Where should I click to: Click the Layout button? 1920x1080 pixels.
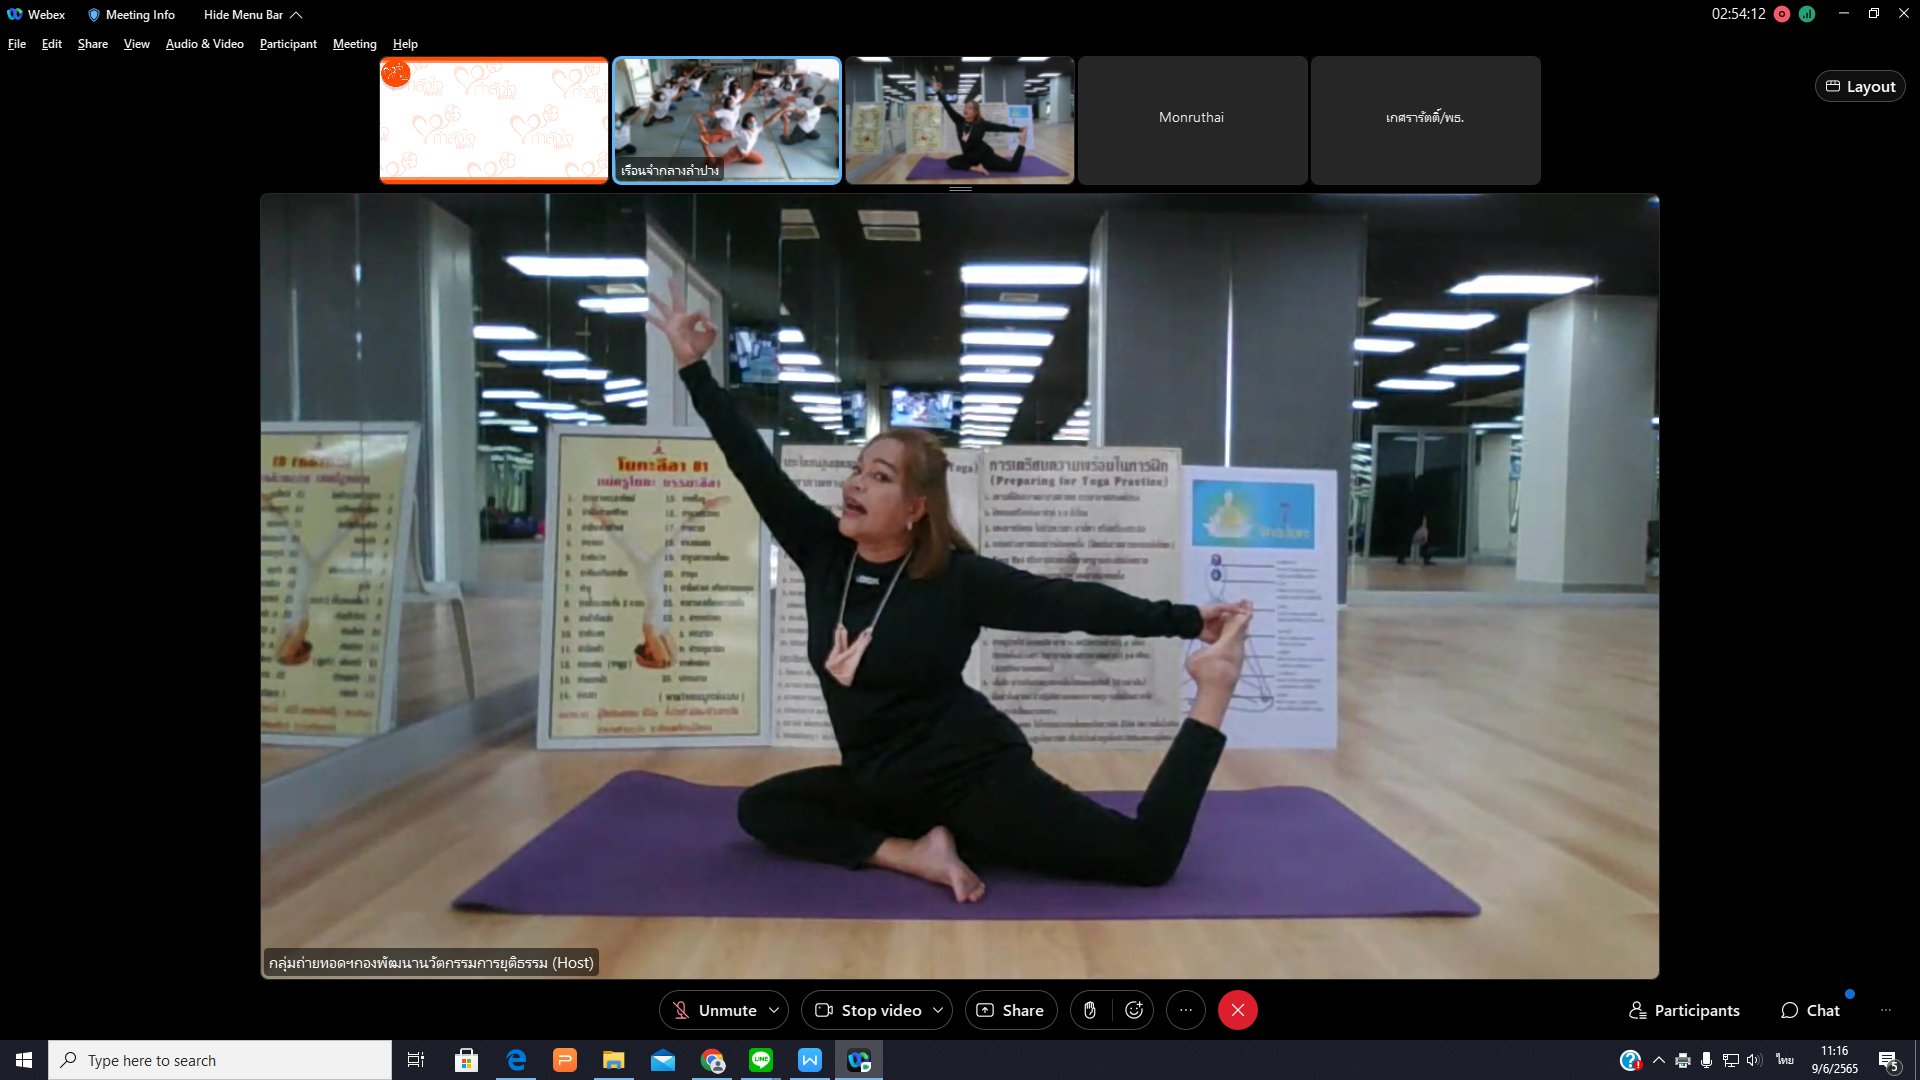click(x=1860, y=86)
